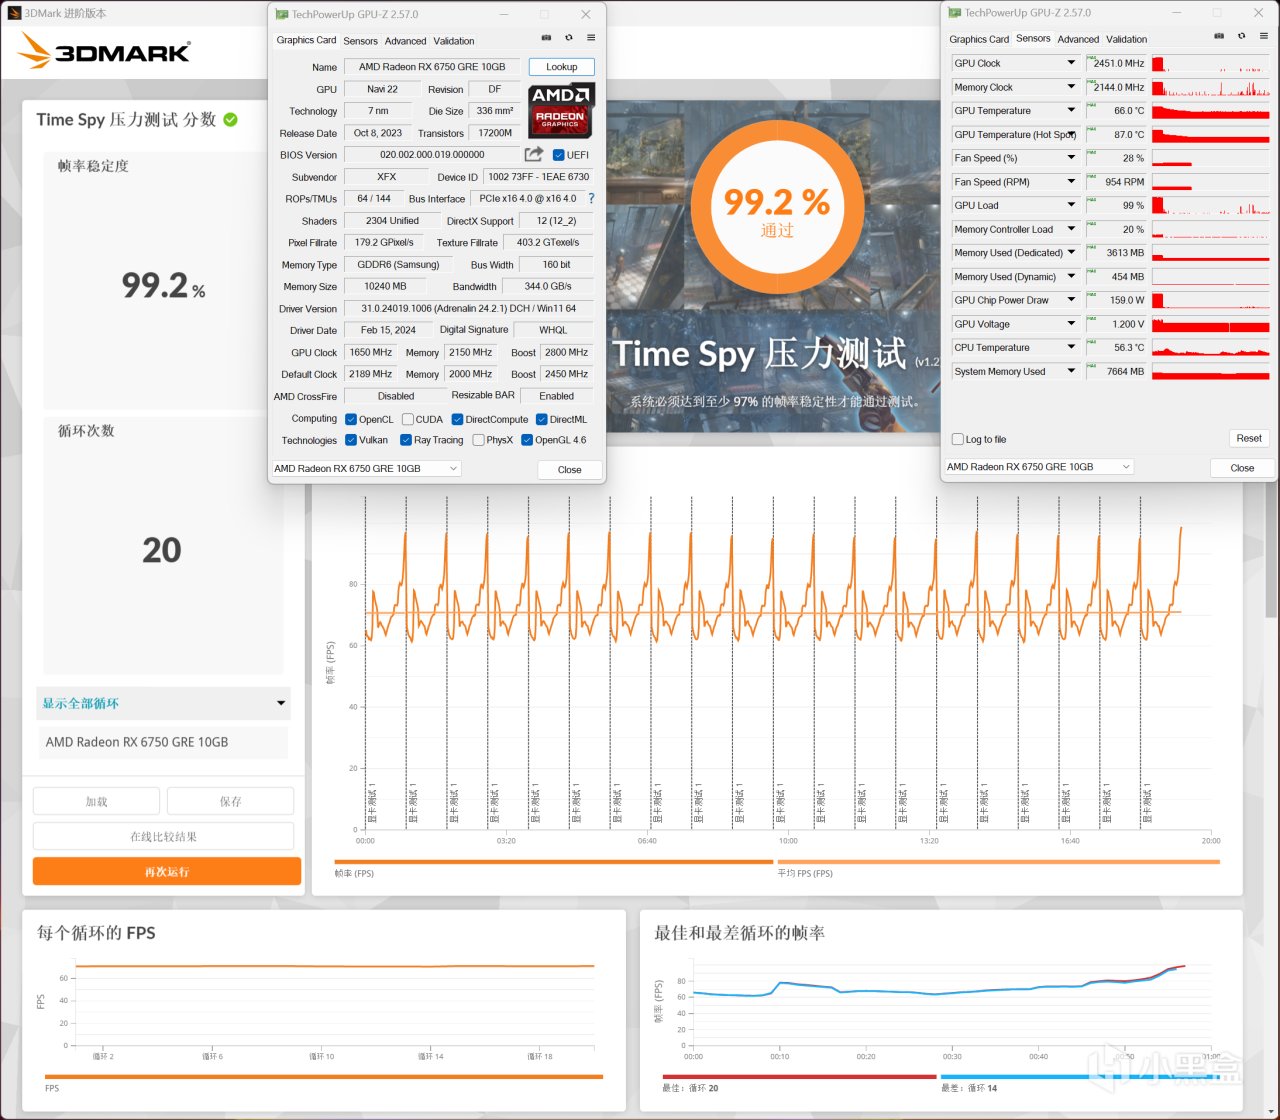Toggle the Vulkan checkbox

[x=351, y=440]
